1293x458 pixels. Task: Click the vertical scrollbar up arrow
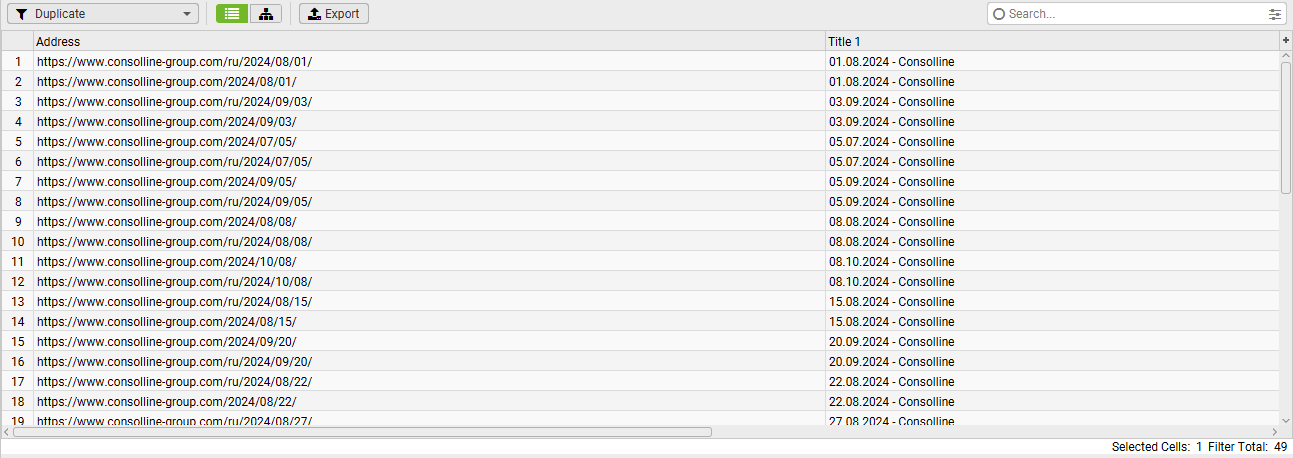[1286, 56]
